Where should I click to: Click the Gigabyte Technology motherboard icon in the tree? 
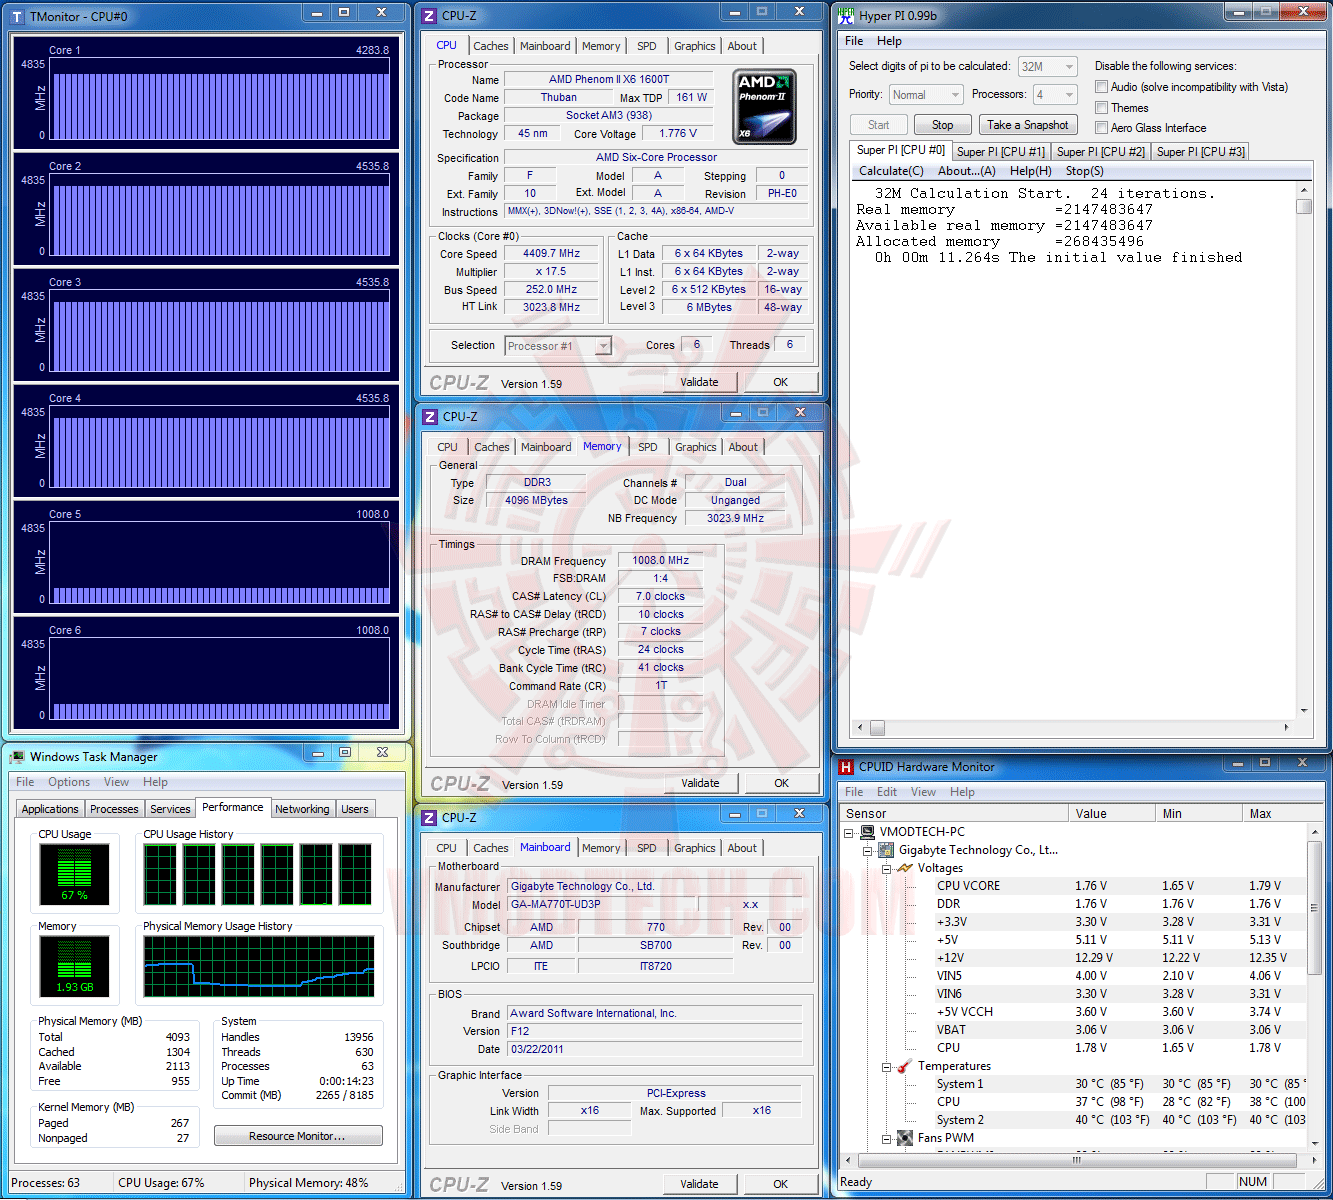886,850
